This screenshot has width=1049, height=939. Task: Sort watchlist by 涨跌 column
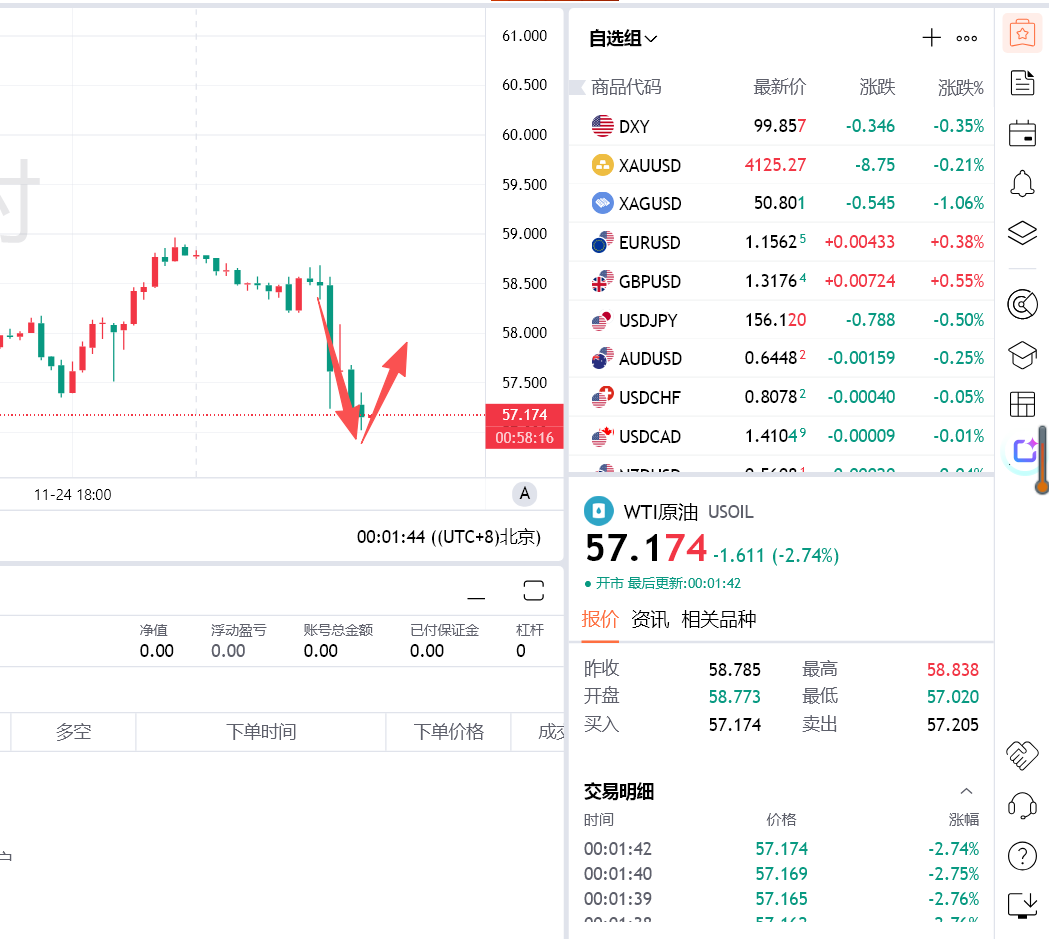pyautogui.click(x=877, y=87)
